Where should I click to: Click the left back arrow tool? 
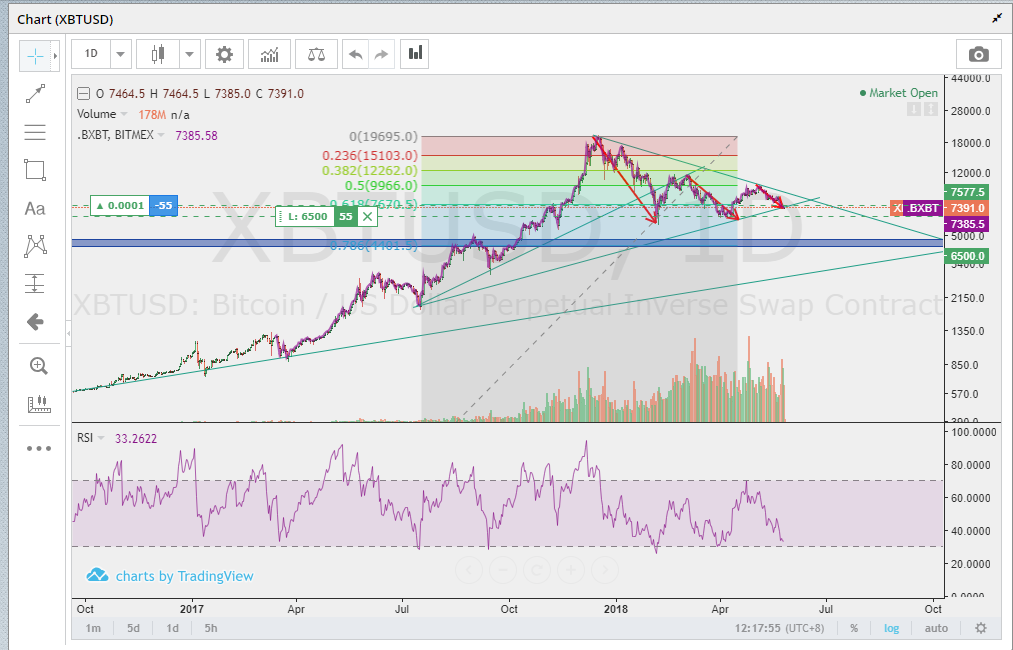click(x=35, y=322)
